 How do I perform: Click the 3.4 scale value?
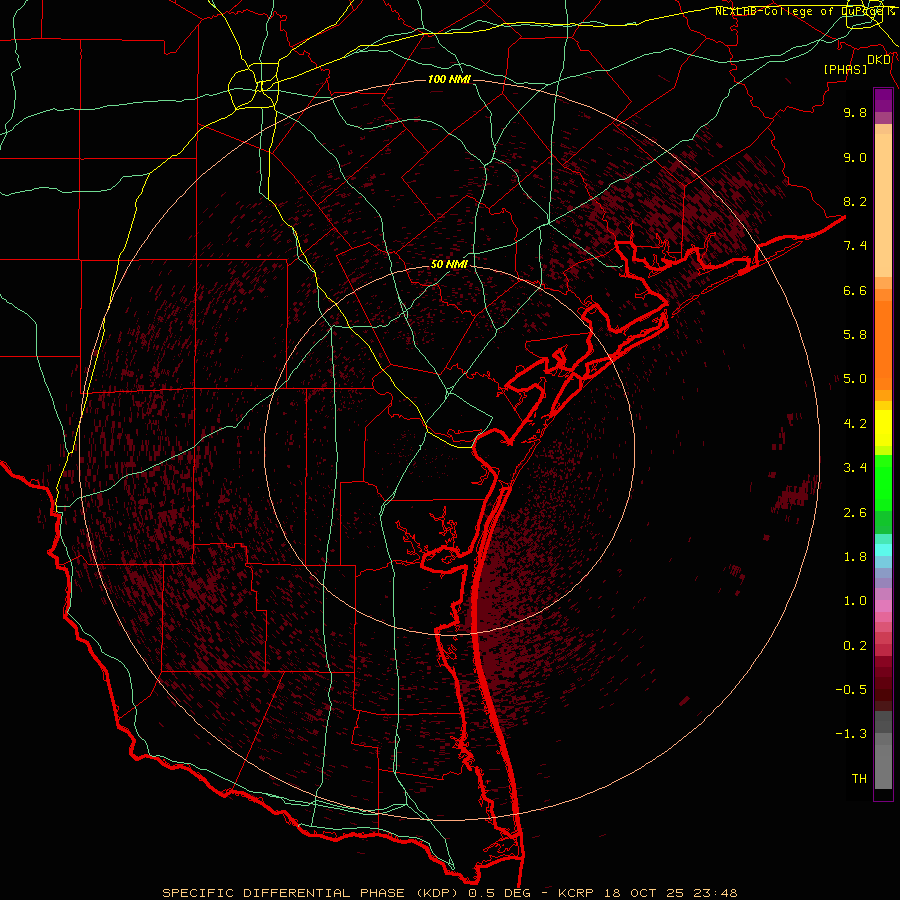(855, 468)
